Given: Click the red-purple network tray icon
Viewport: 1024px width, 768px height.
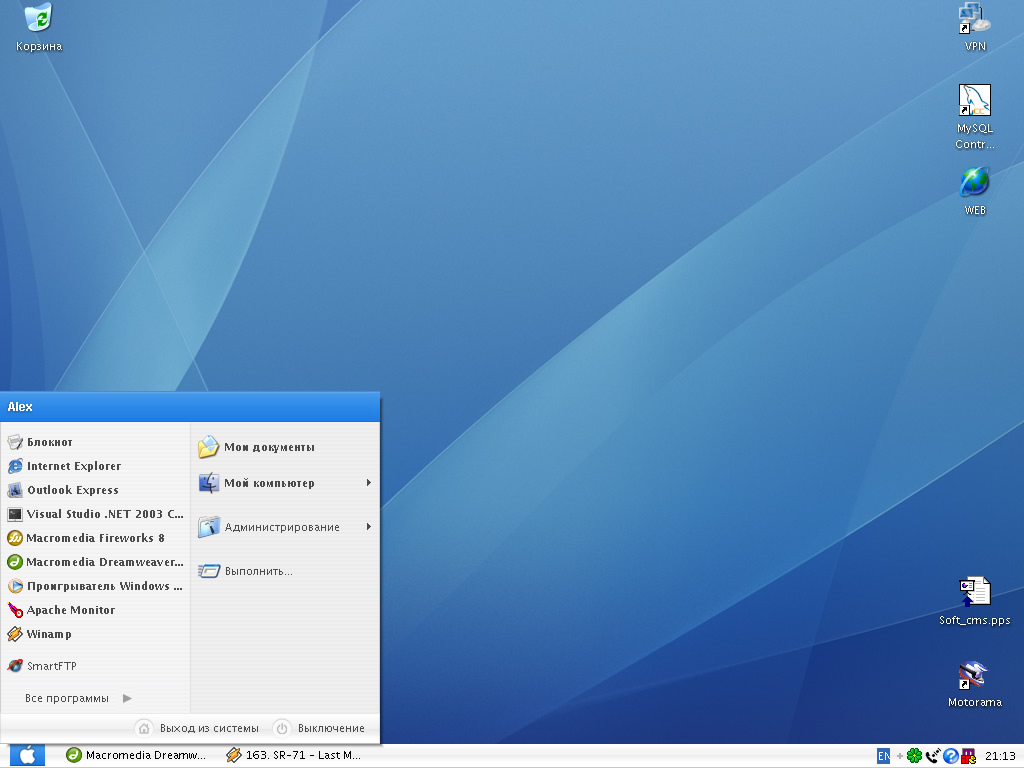Looking at the screenshot, I should pyautogui.click(x=968, y=756).
